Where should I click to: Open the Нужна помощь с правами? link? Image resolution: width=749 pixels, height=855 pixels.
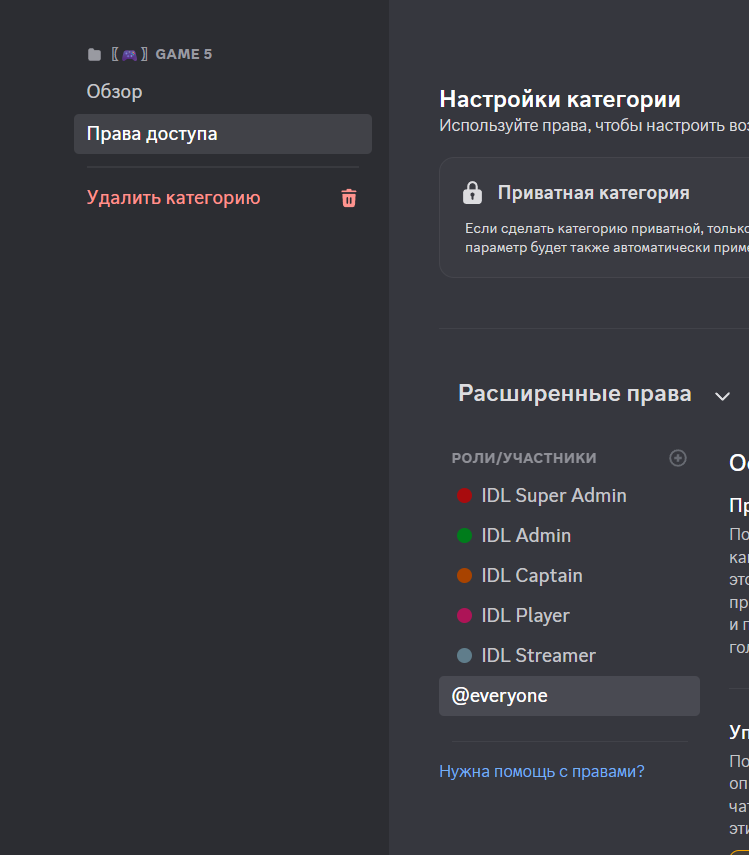pyautogui.click(x=541, y=772)
